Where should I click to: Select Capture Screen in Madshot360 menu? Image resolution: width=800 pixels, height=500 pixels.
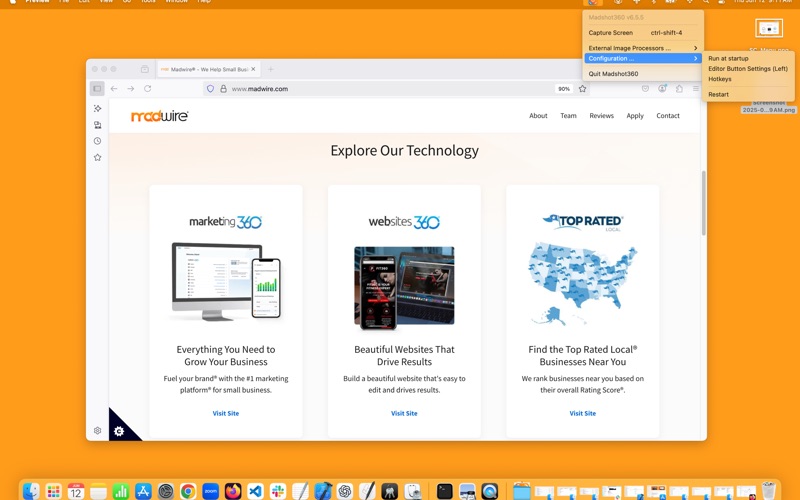tap(642, 33)
